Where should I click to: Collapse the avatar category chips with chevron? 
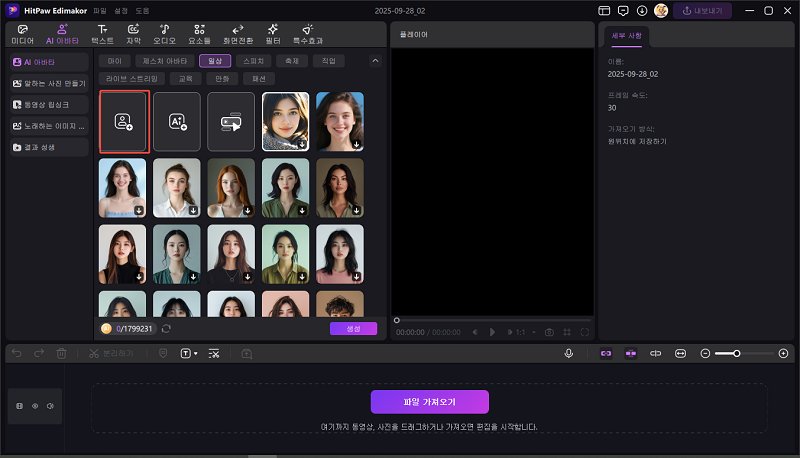[375, 61]
